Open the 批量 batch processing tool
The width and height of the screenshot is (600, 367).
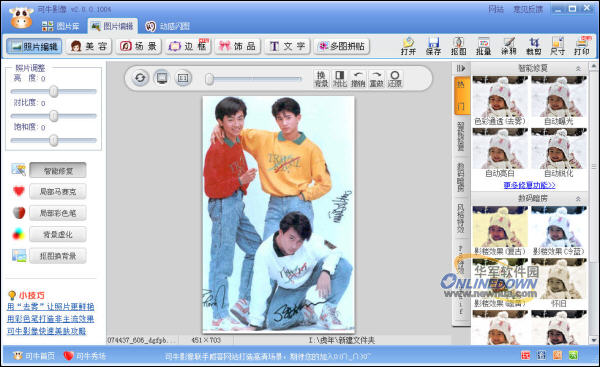tap(483, 46)
